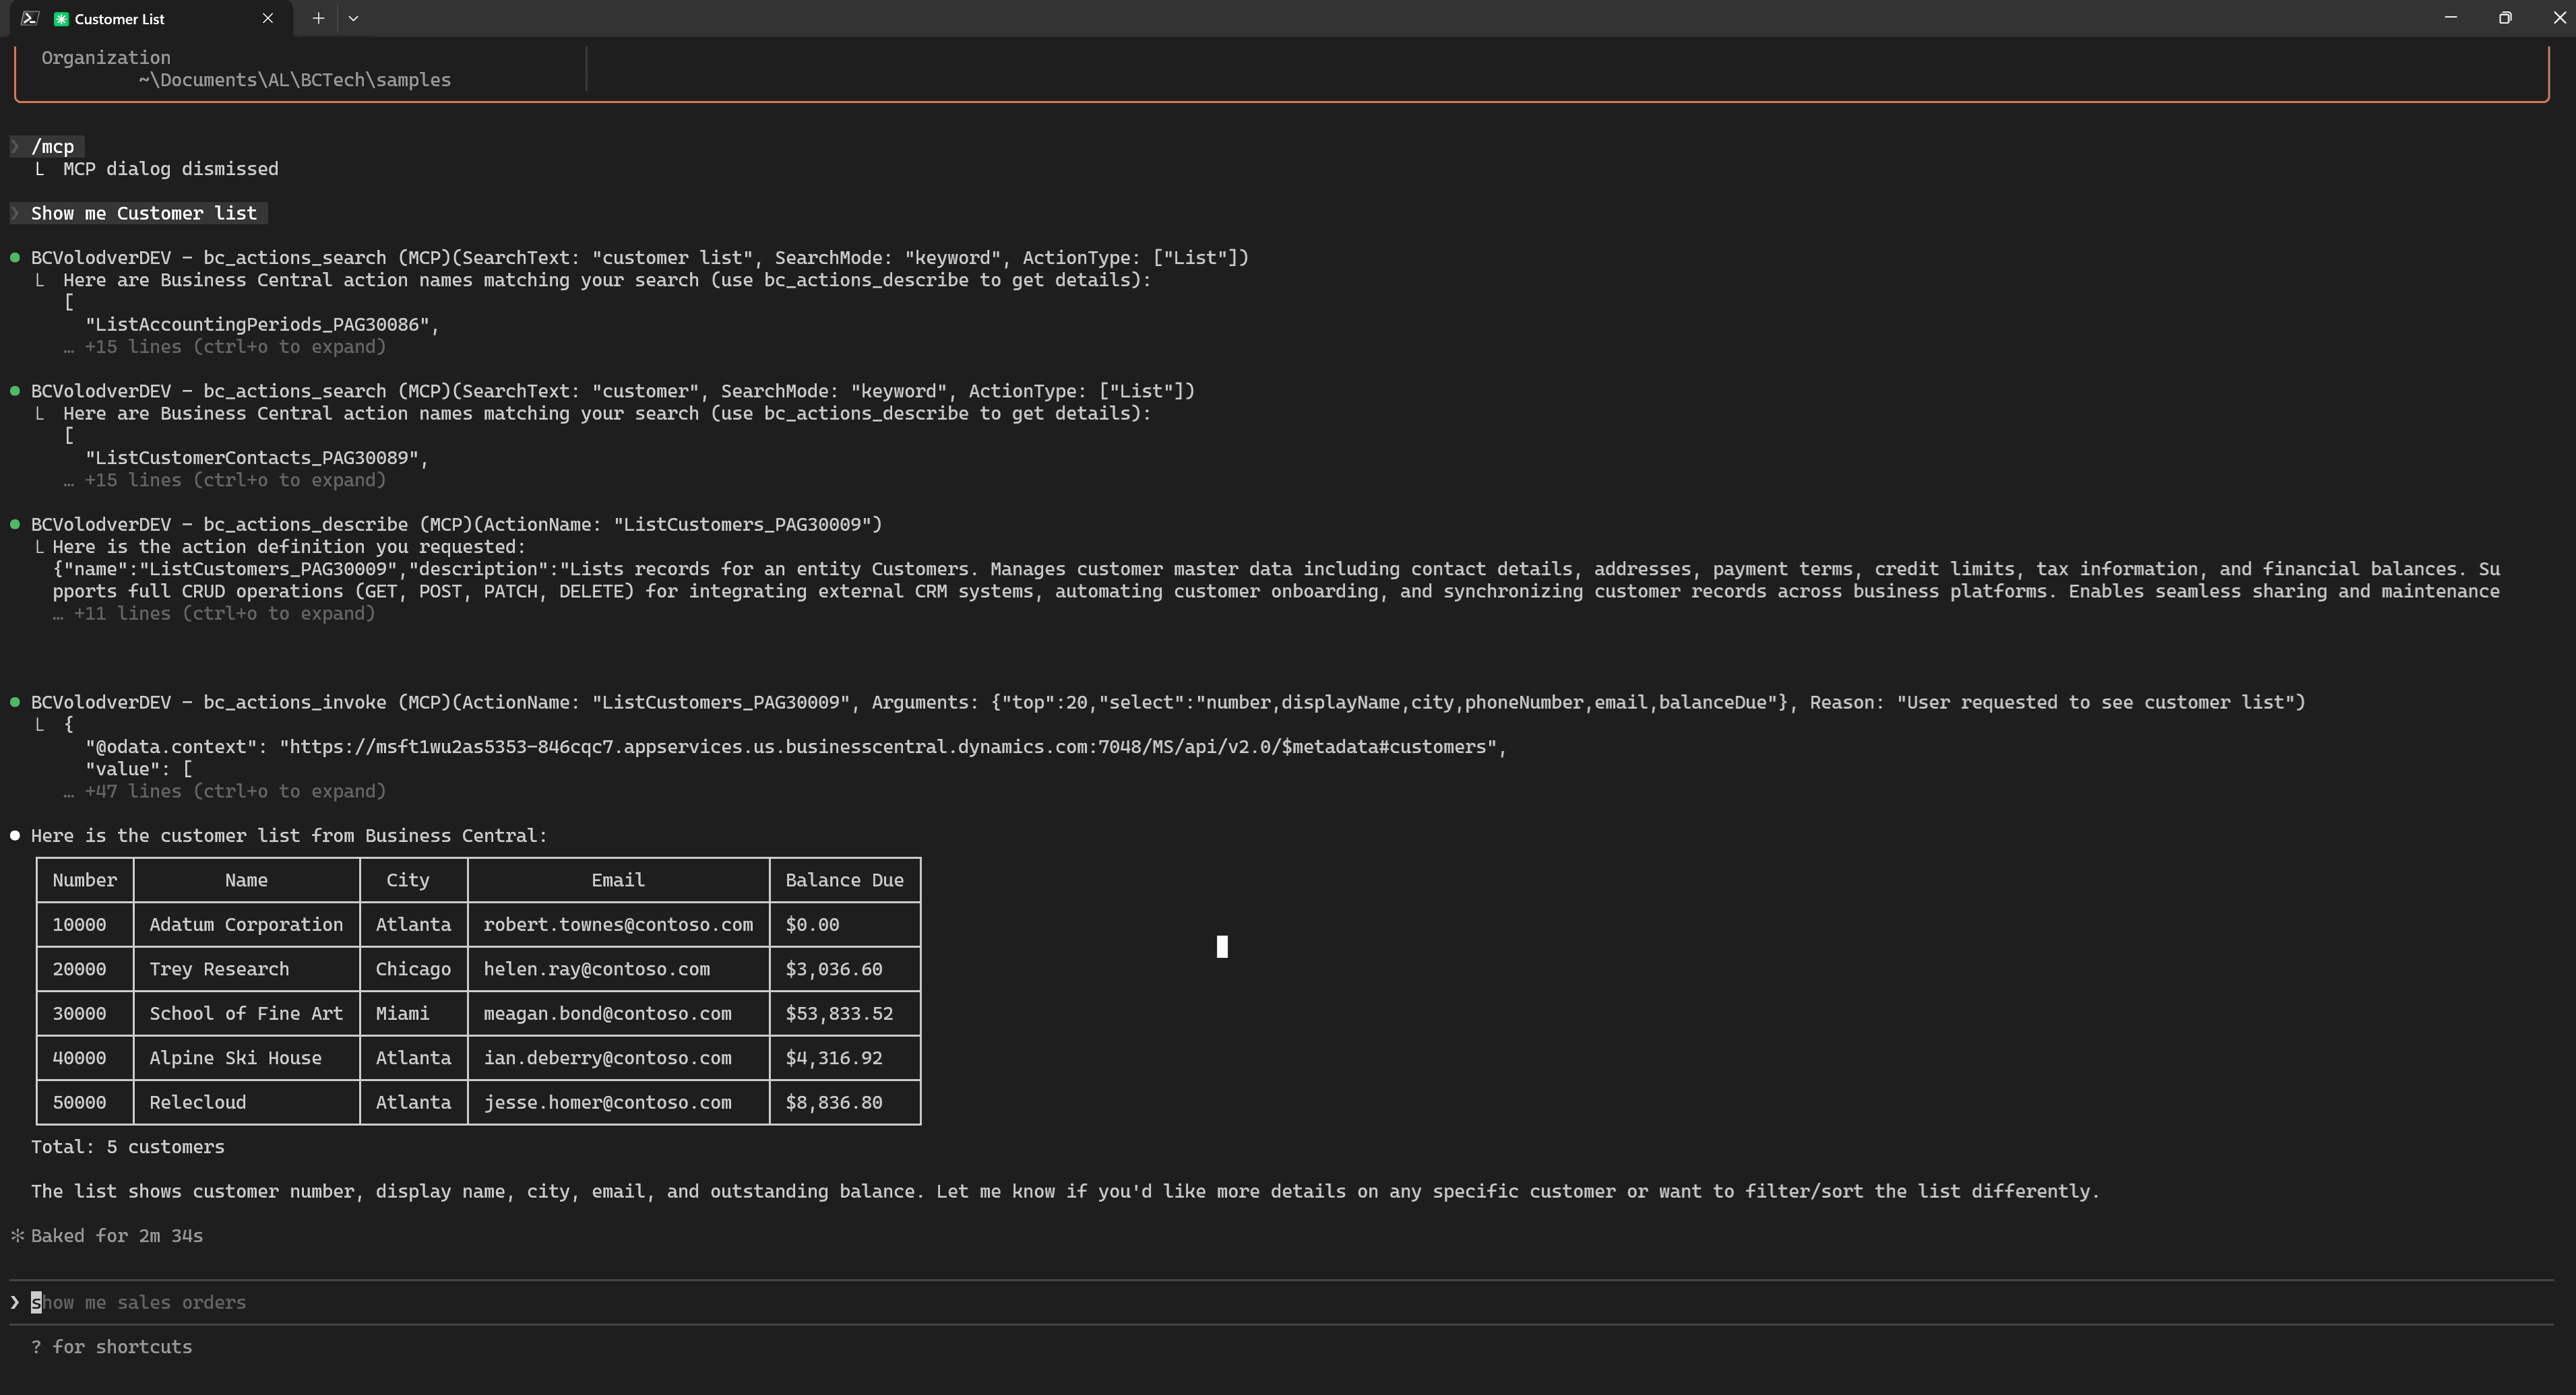This screenshot has width=2576, height=1395.
Task: Click the asterisk icon beside 'Baked for 2m 34s'
Action: tap(17, 1236)
